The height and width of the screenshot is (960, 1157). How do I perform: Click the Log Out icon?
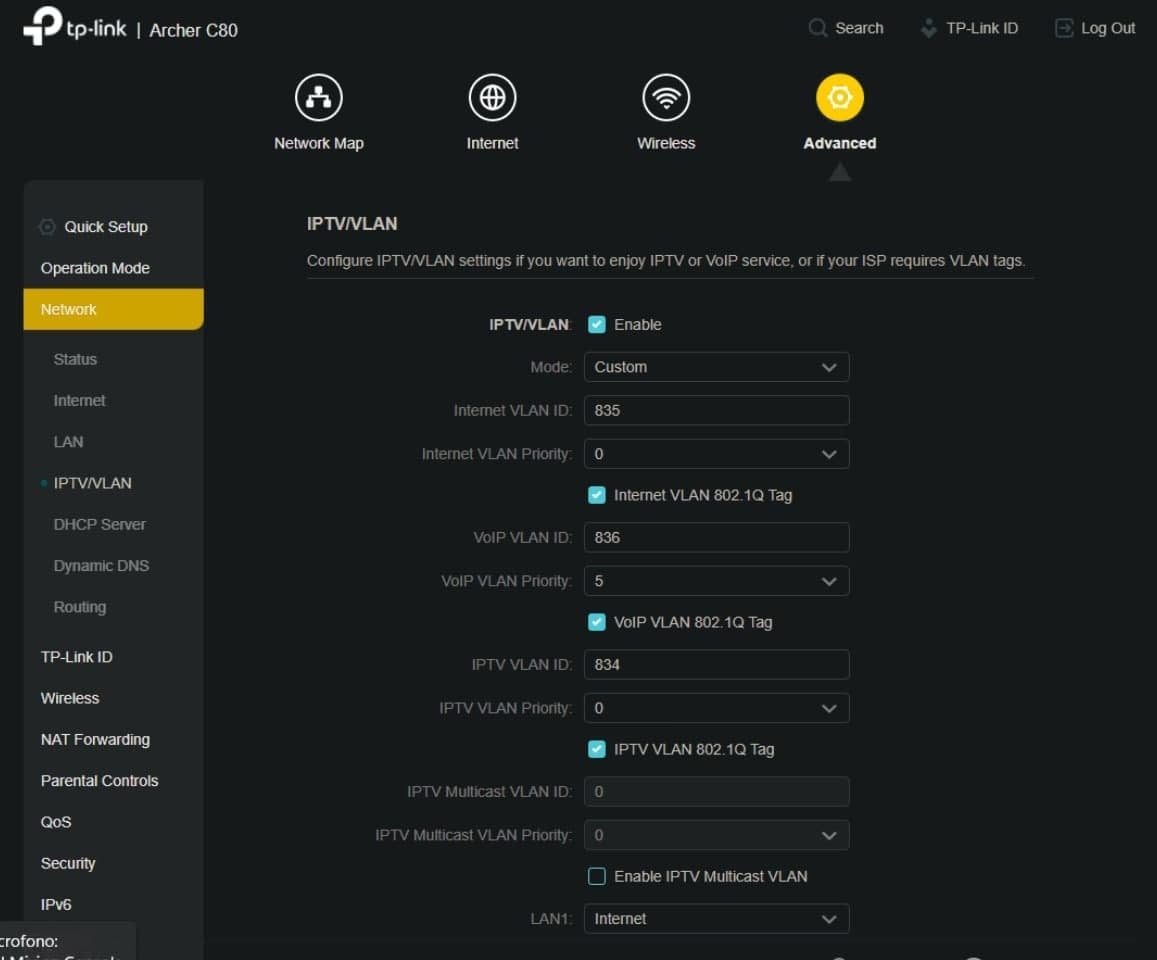coord(1064,28)
